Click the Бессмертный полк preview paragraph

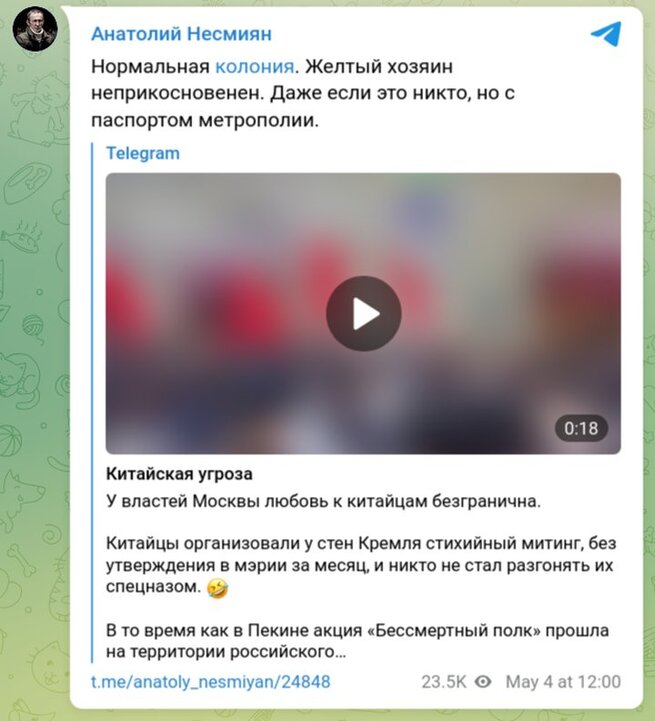(x=357, y=641)
